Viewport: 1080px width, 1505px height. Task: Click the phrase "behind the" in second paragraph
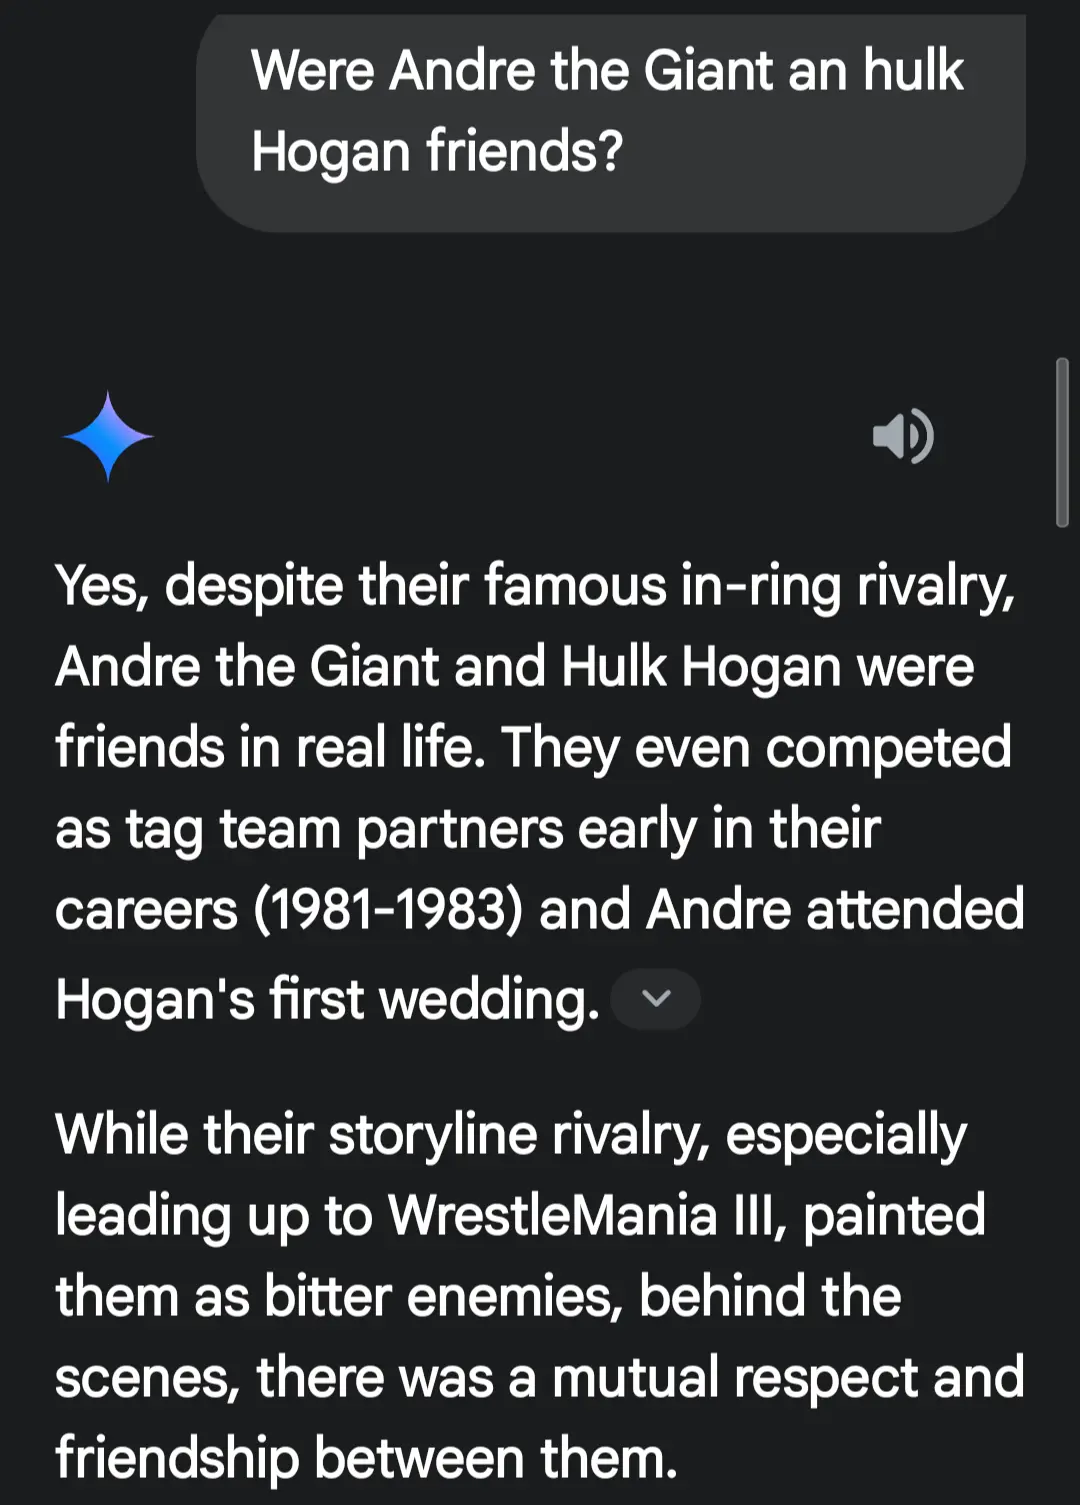point(770,1296)
